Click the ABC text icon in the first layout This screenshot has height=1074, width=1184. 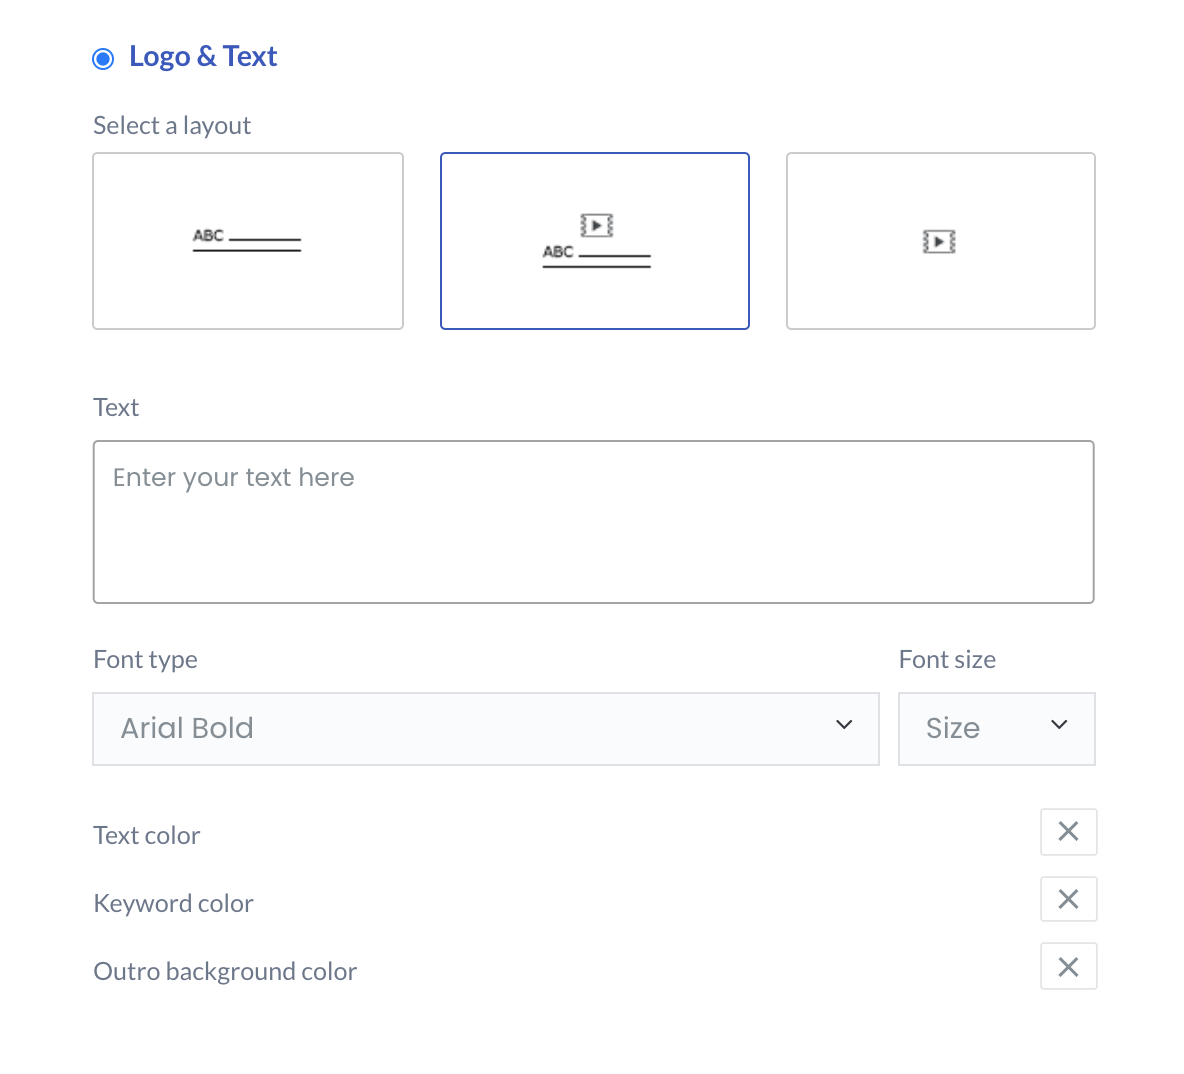pos(209,236)
